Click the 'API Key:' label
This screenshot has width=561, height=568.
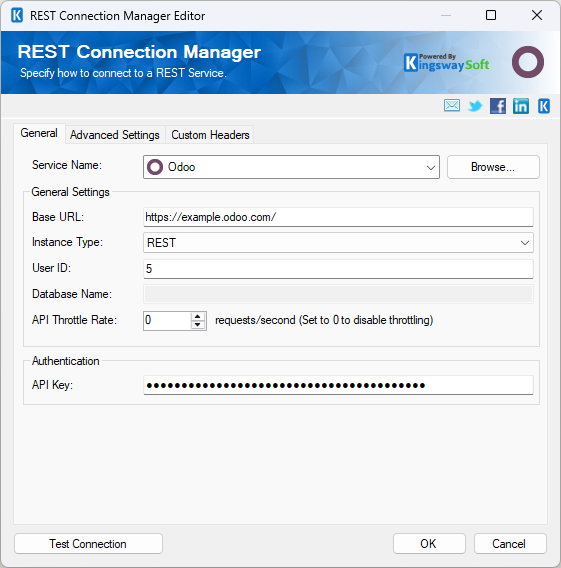pos(53,385)
